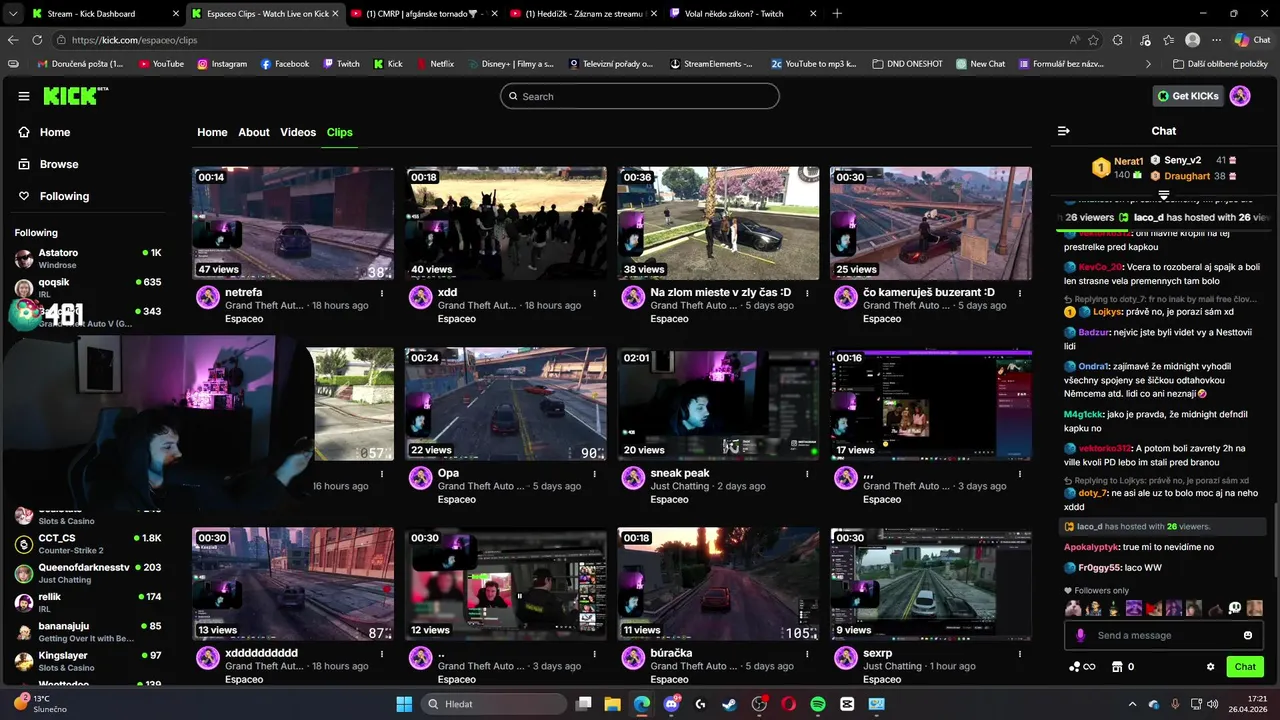Open new browser tab plus button
This screenshot has height=720, width=1280.
[837, 14]
